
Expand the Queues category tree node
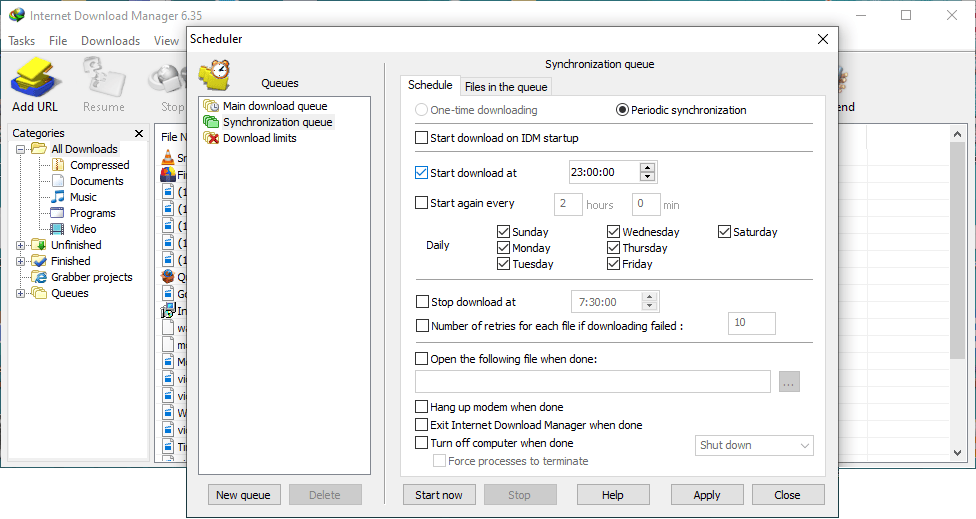pos(21,293)
